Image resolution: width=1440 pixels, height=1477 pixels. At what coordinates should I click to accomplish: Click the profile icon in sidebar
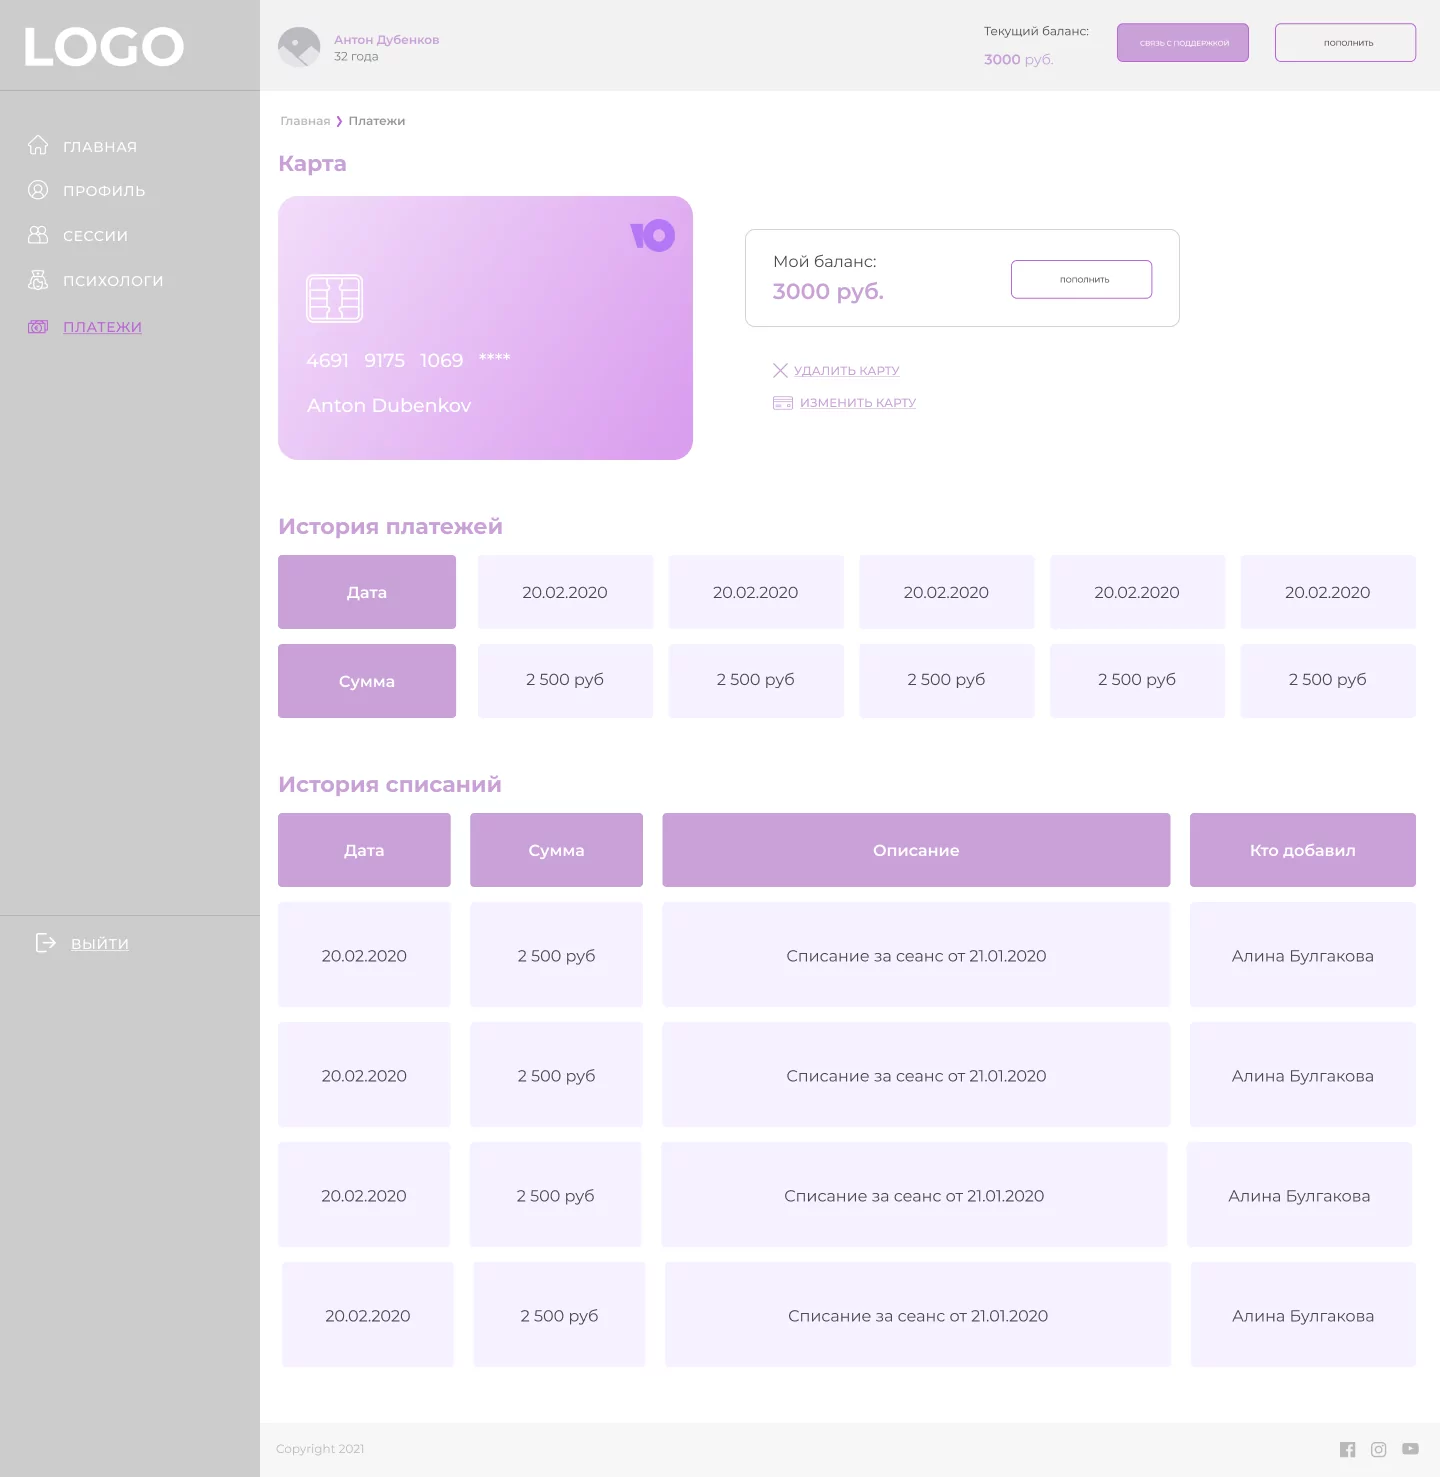click(x=38, y=190)
